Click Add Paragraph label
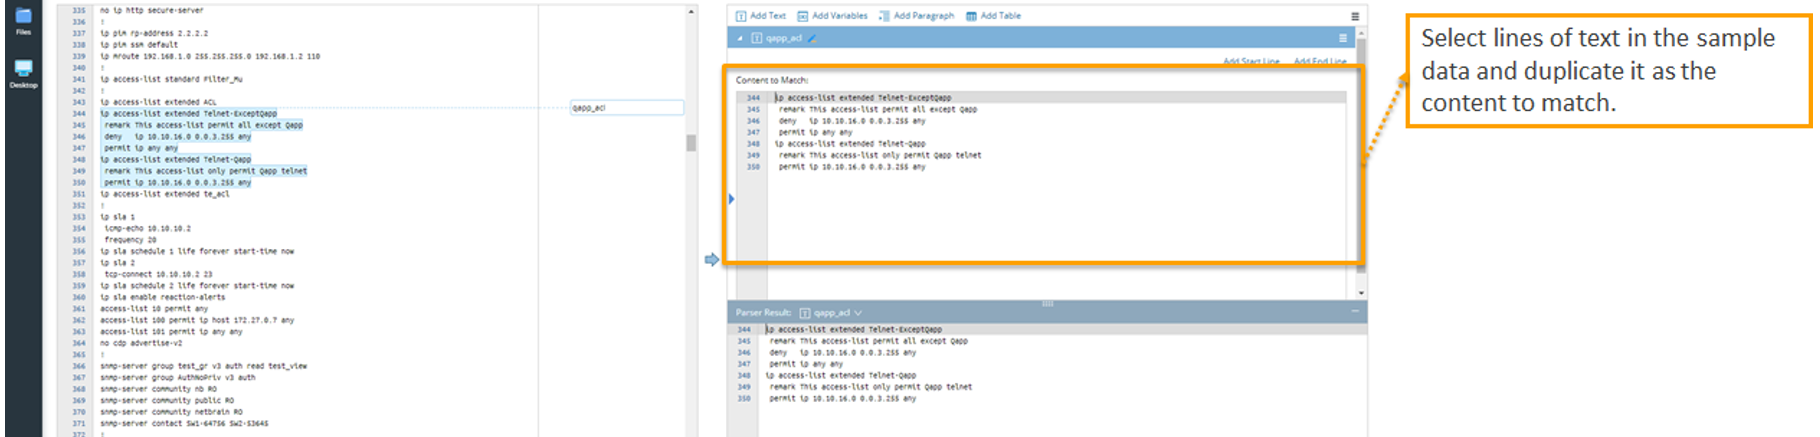The height and width of the screenshot is (437, 1820). point(924,16)
